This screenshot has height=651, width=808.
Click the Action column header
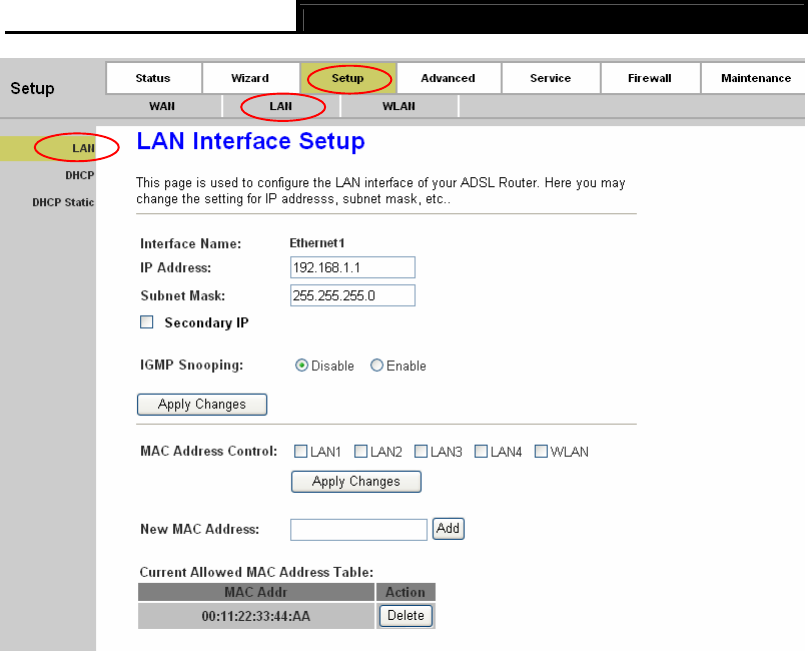(406, 592)
